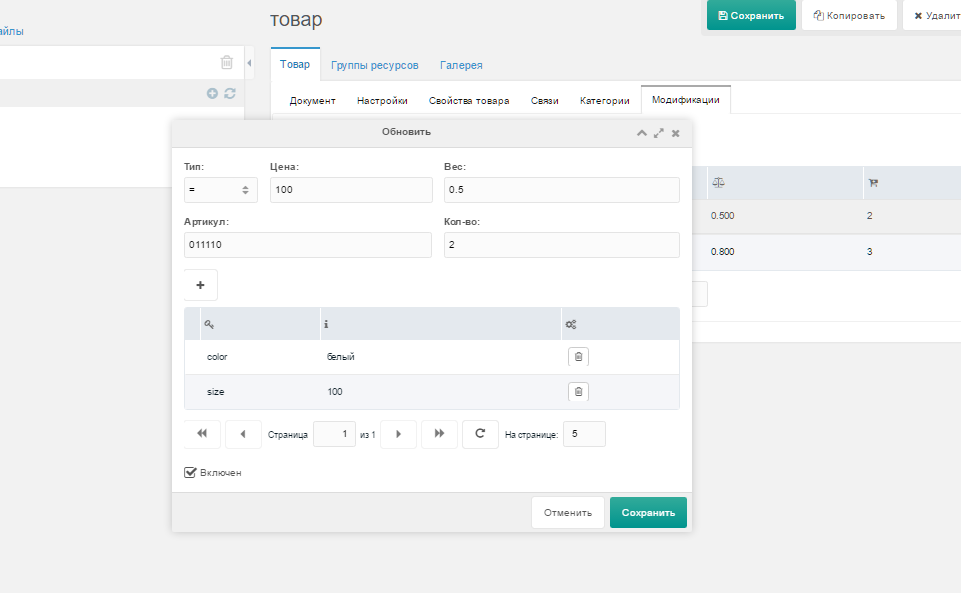Viewport: 961px width, 593px height.
Task: Go to the last page of options
Action: click(x=439, y=434)
